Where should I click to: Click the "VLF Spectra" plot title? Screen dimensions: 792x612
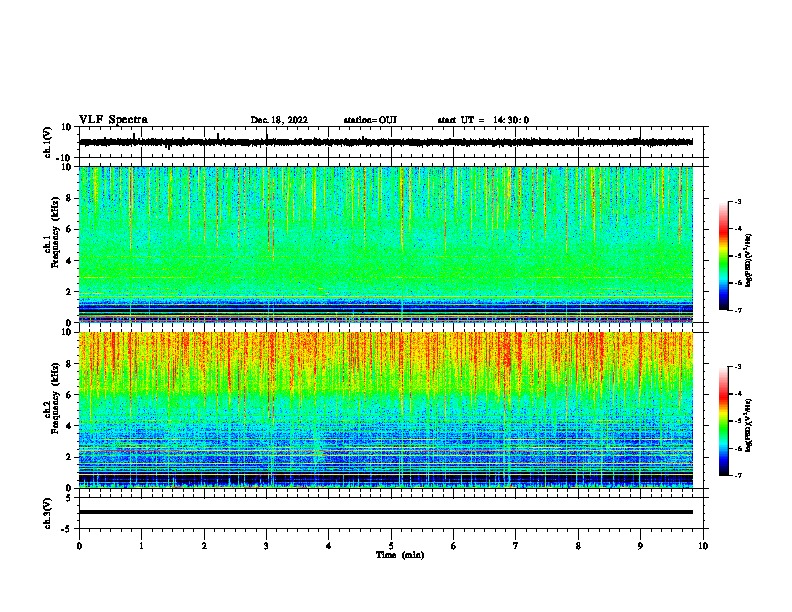point(113,120)
